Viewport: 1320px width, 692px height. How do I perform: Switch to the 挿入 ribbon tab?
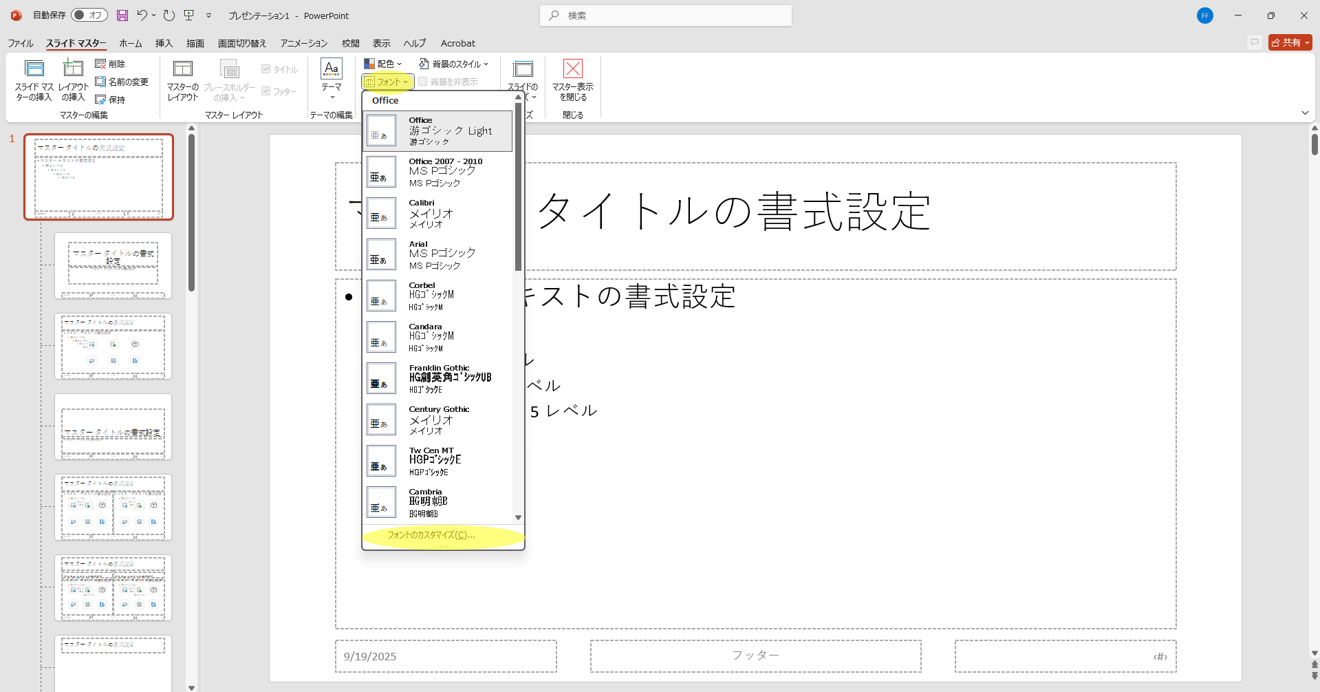(164, 44)
